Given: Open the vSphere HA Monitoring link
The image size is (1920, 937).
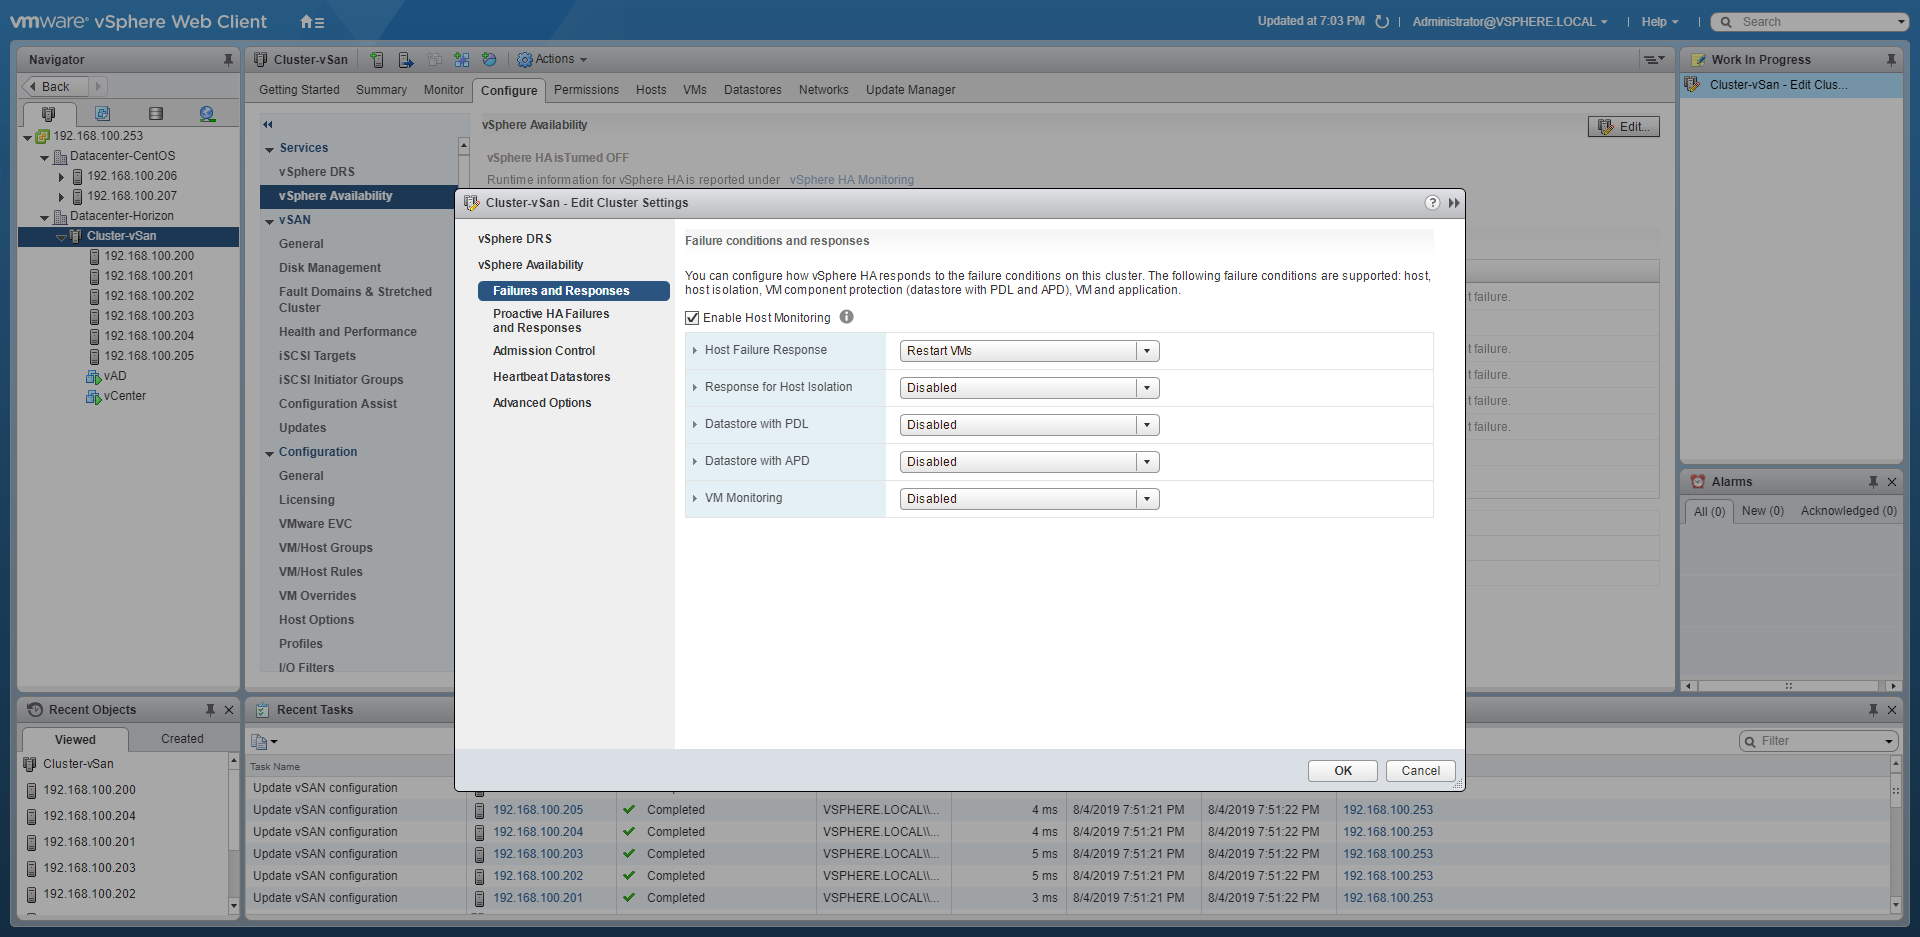Looking at the screenshot, I should tap(851, 180).
